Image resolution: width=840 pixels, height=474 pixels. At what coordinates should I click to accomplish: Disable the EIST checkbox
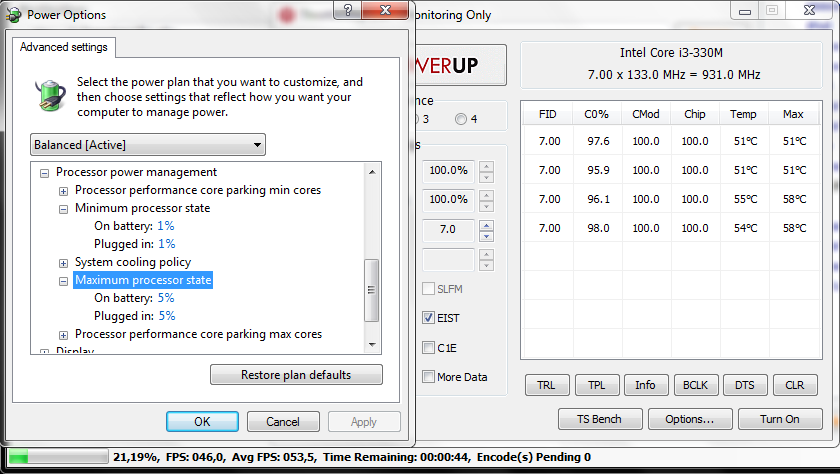(x=428, y=318)
